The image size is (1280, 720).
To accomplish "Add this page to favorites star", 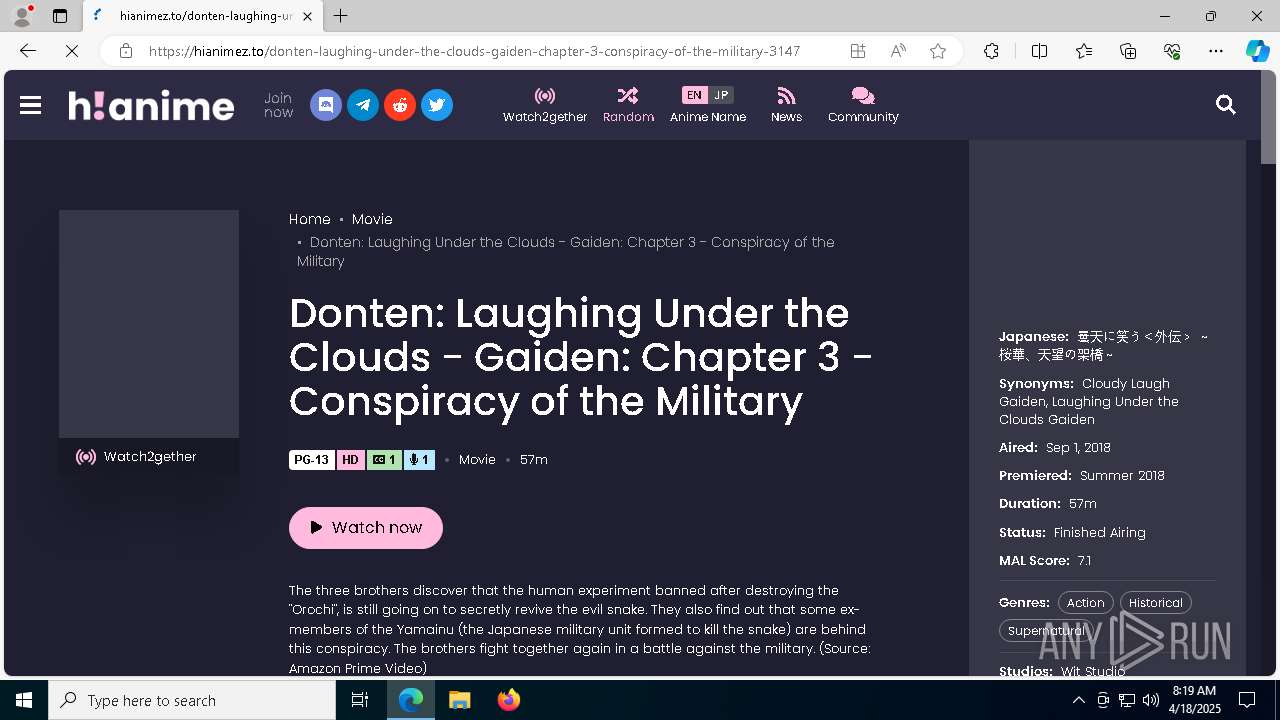I will click(x=938, y=51).
